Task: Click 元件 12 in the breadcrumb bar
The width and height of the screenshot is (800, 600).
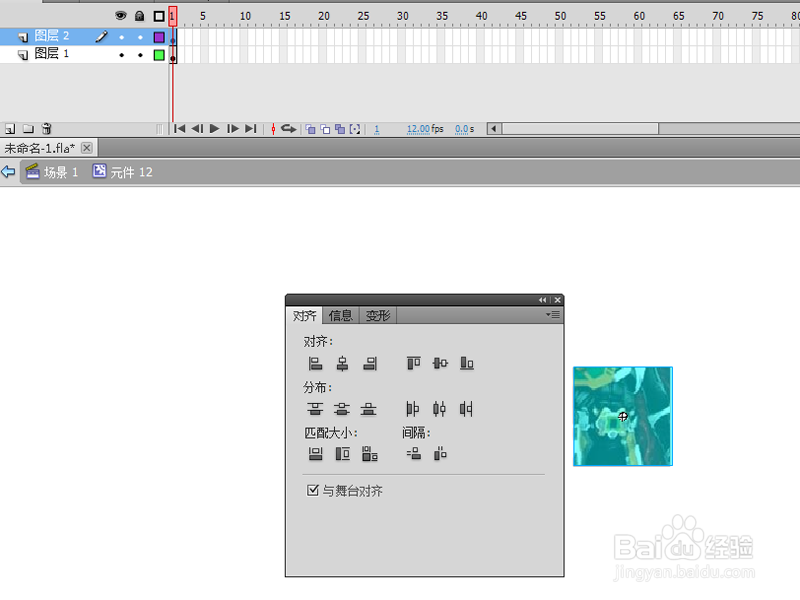Action: pyautogui.click(x=122, y=172)
